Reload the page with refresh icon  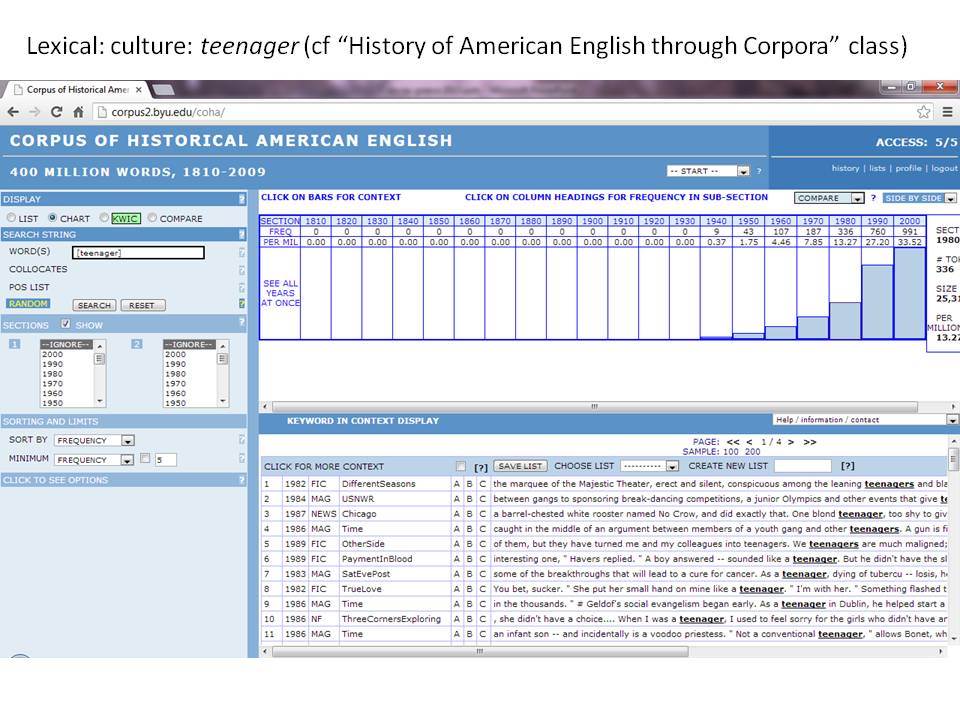pyautogui.click(x=56, y=112)
